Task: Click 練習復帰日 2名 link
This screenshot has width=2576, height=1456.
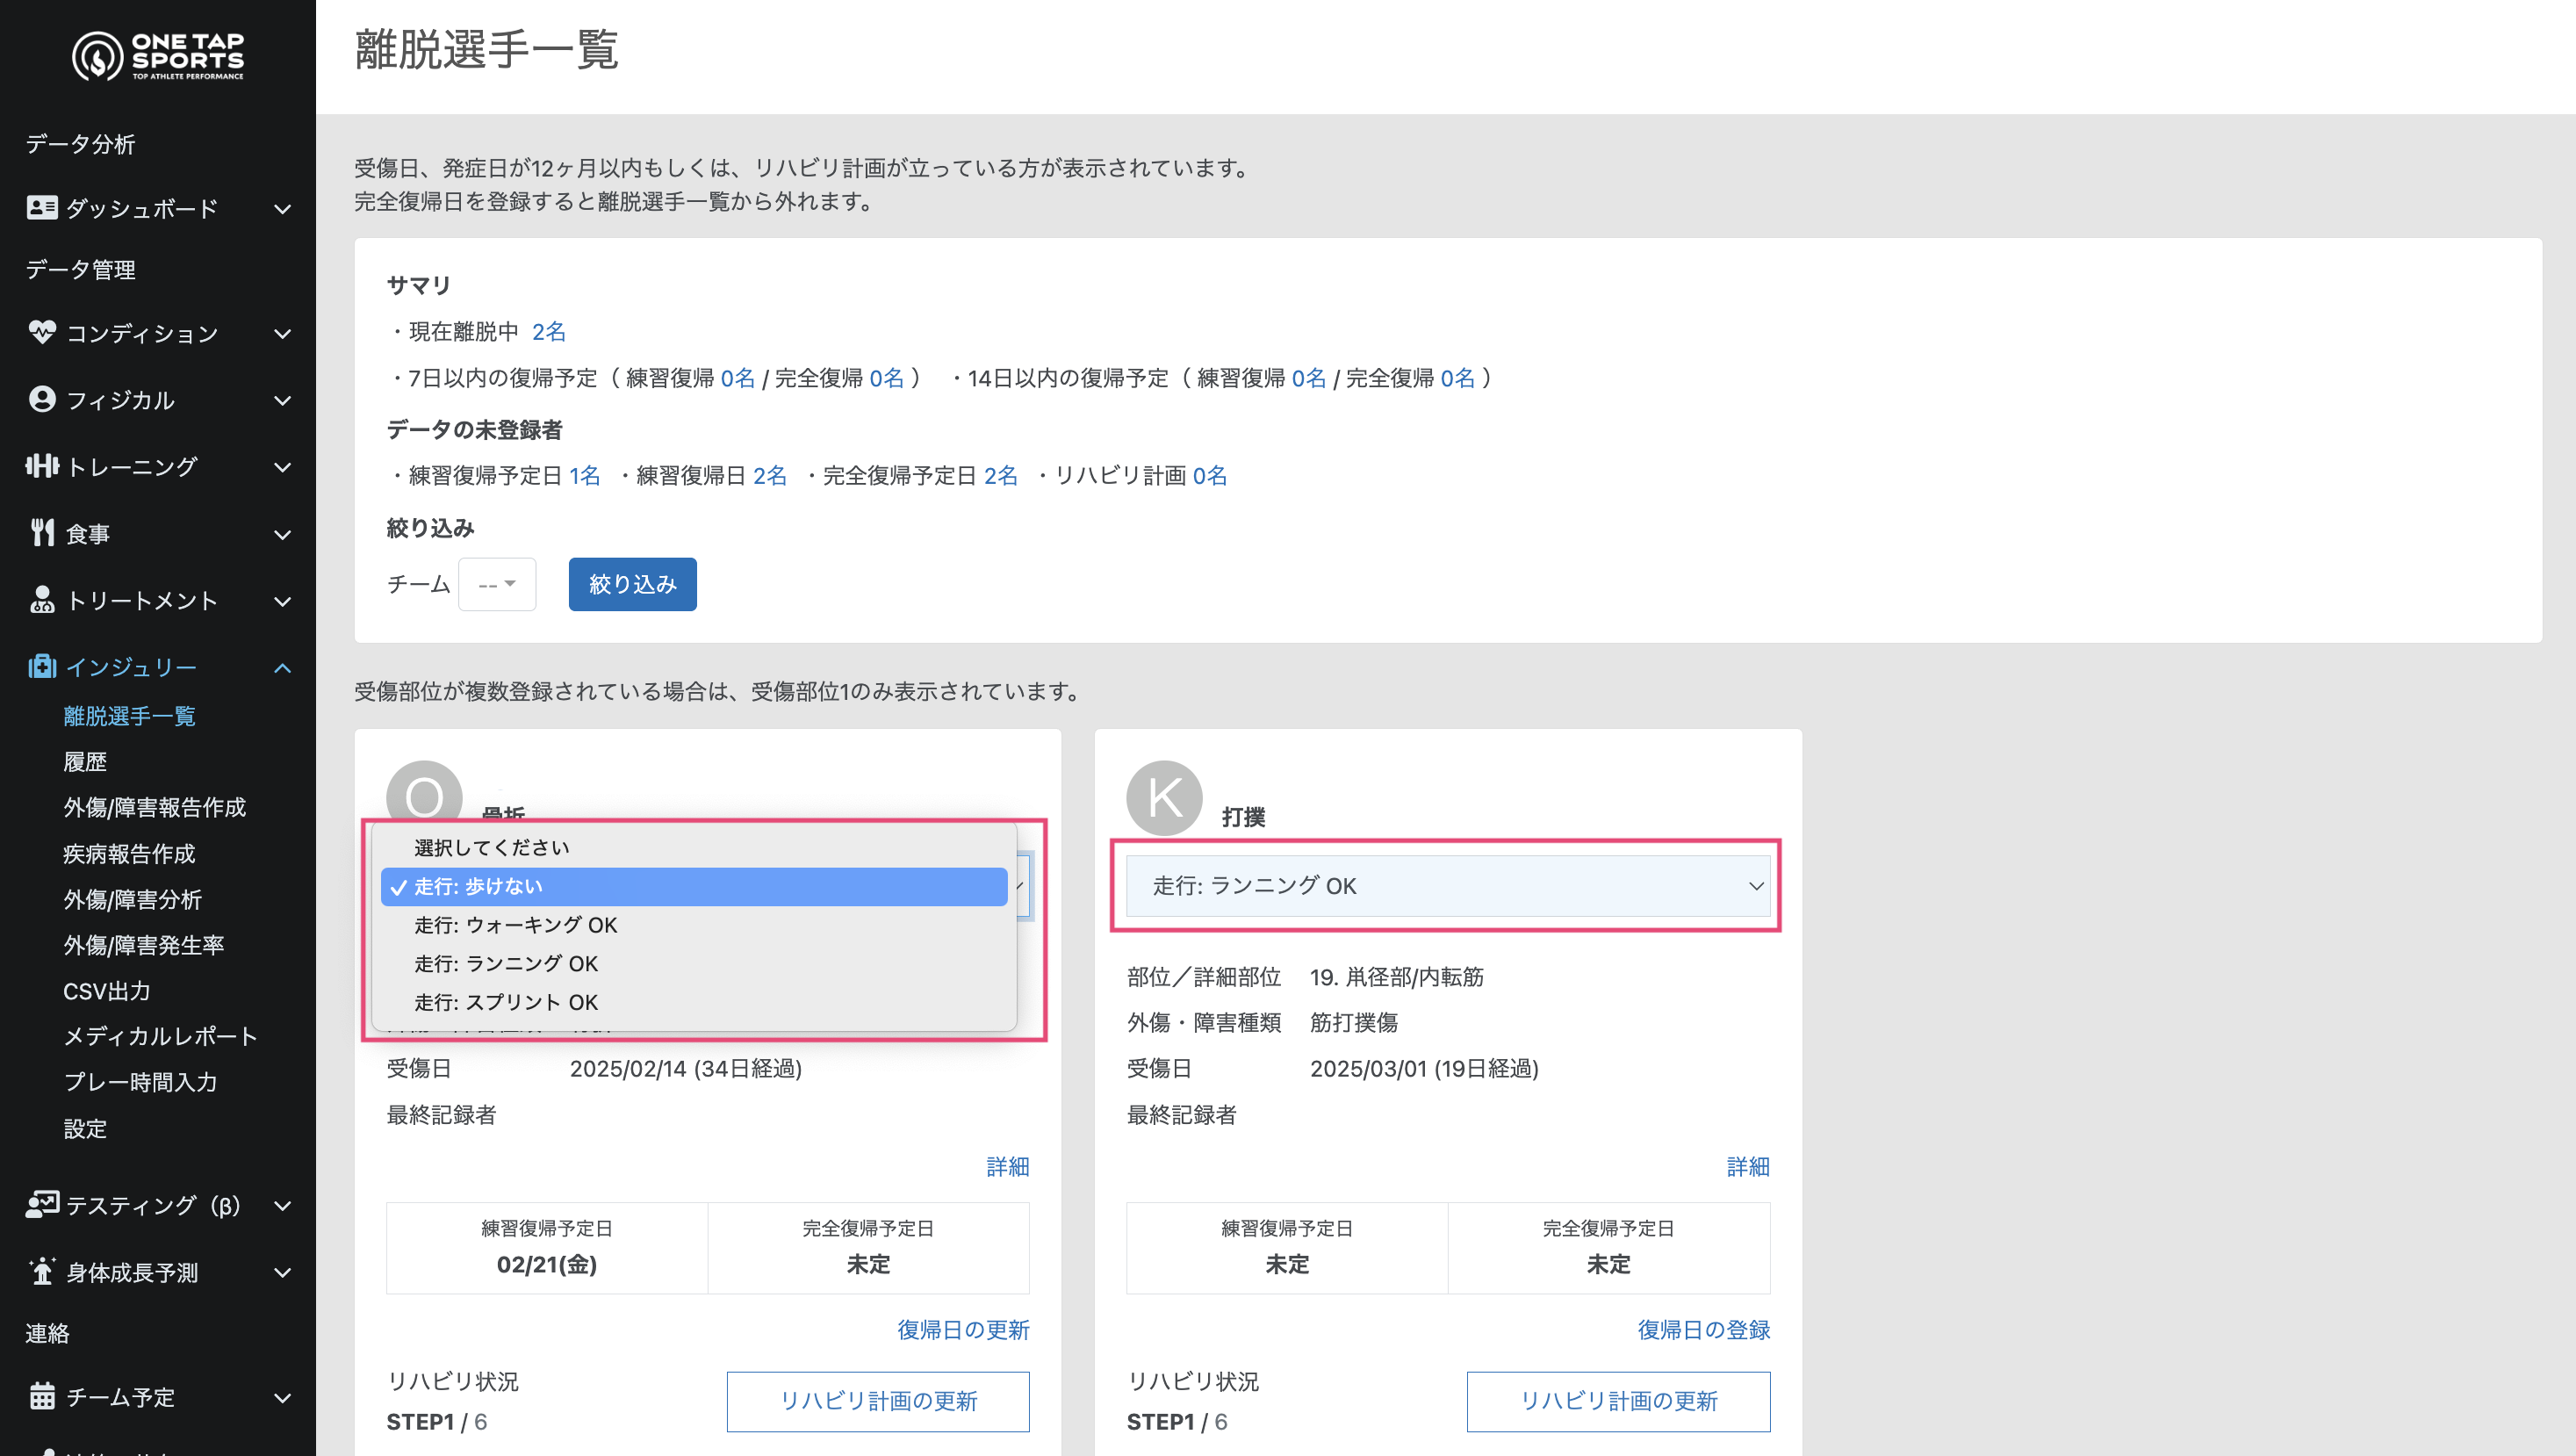Action: (x=770, y=475)
